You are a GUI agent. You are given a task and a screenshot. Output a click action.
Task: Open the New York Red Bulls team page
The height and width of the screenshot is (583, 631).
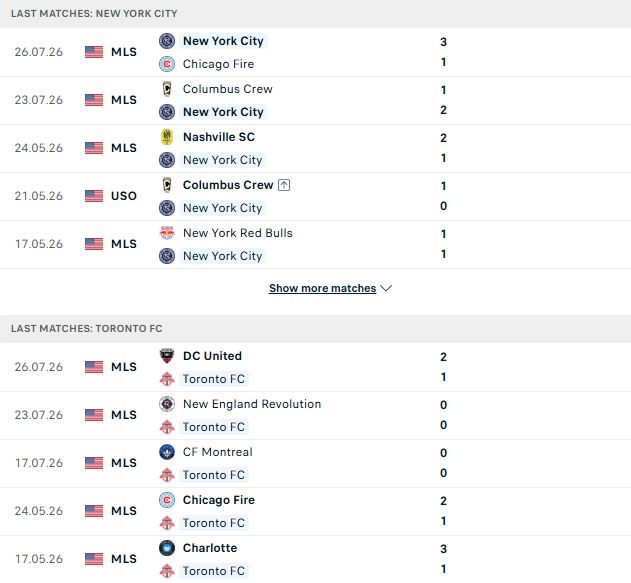click(x=237, y=233)
